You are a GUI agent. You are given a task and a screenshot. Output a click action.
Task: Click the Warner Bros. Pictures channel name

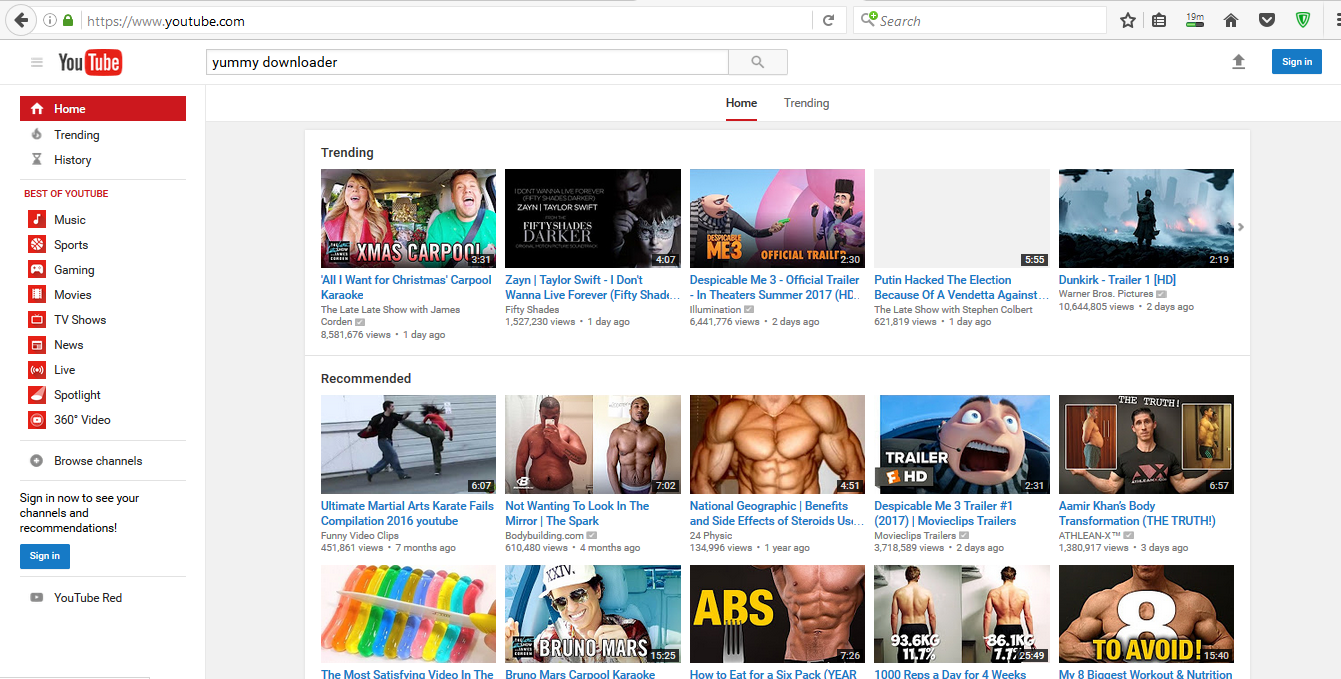pos(1106,294)
